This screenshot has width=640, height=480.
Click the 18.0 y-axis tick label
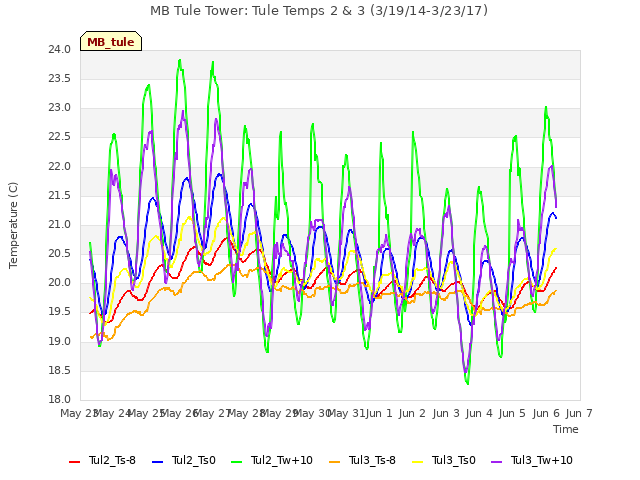point(60,400)
